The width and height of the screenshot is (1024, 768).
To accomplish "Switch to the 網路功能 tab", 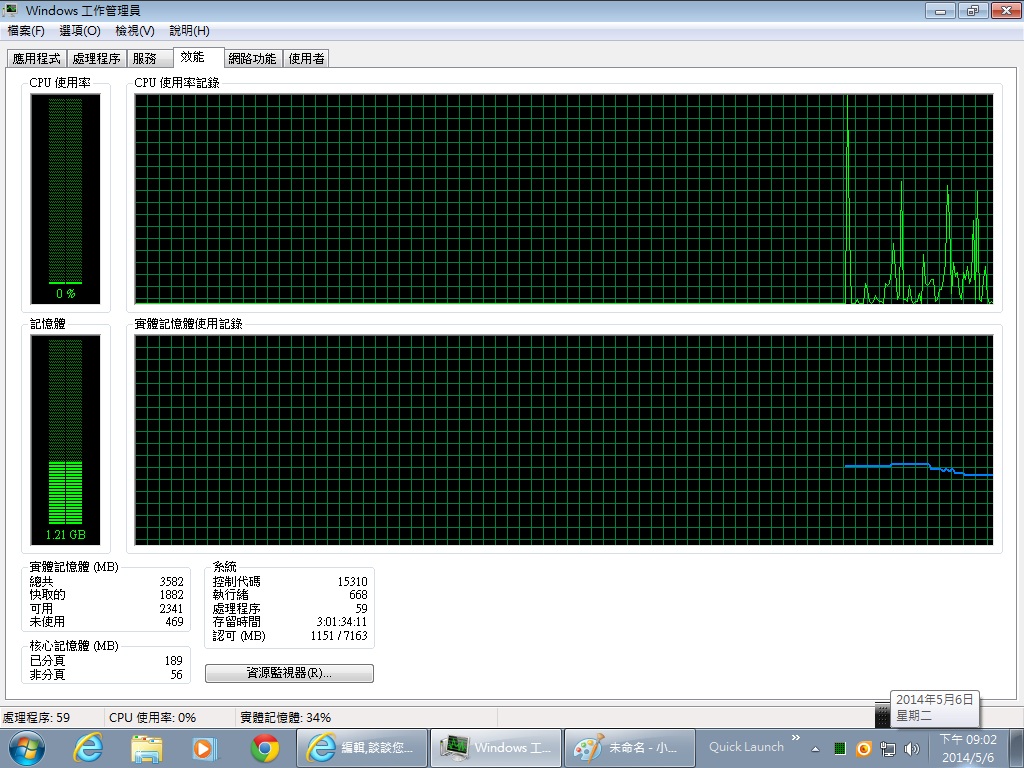I will 253,59.
